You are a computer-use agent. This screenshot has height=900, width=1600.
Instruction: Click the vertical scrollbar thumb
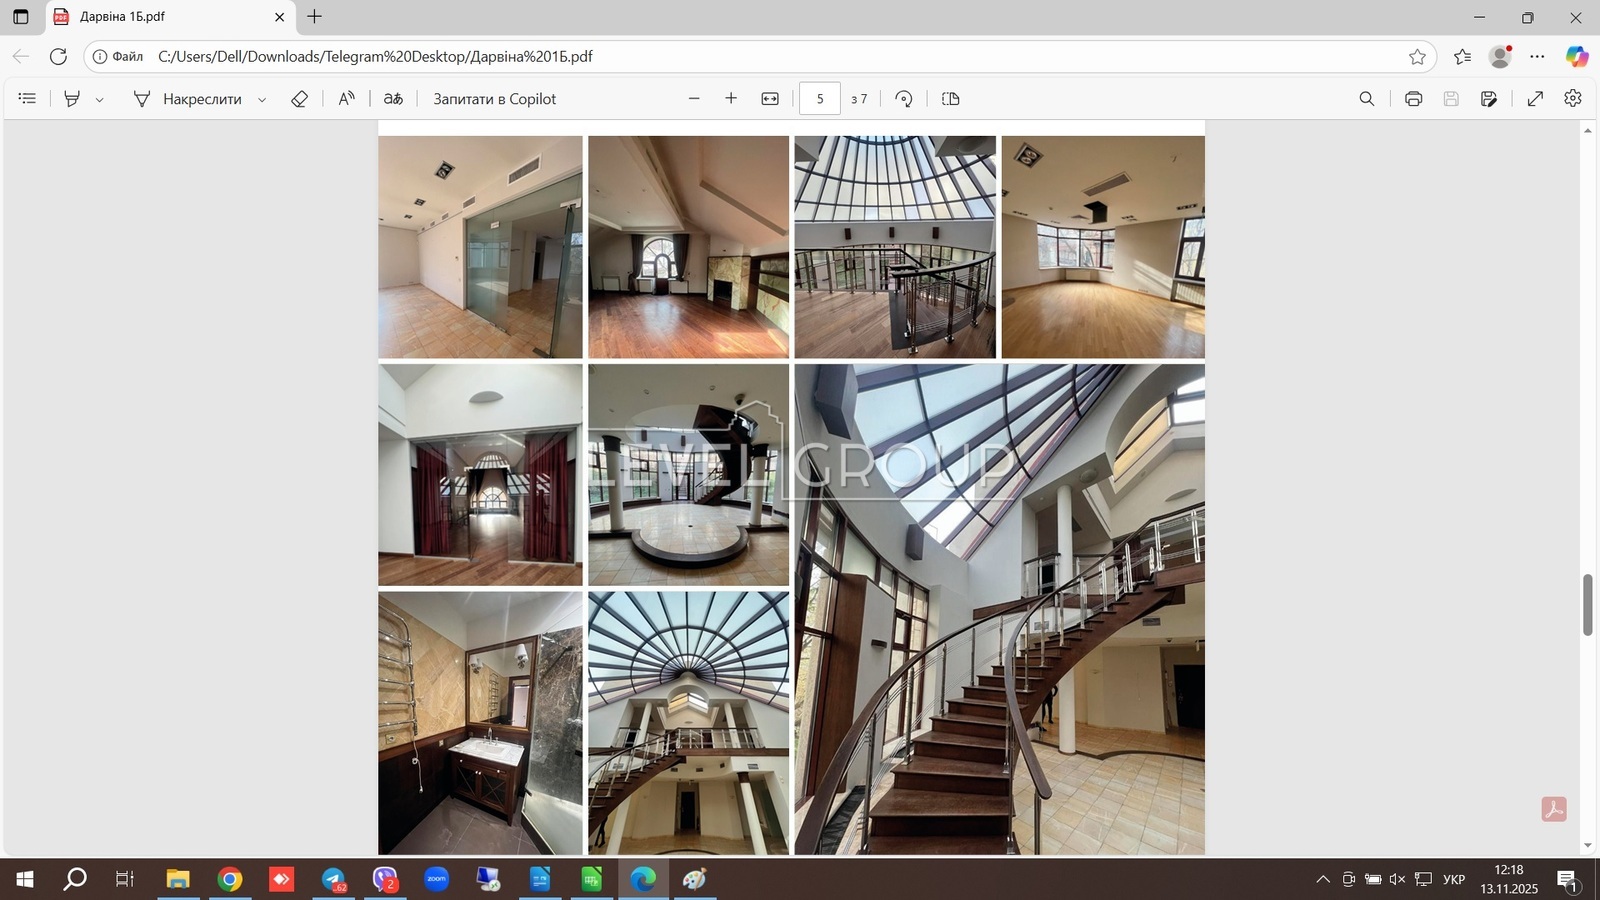pyautogui.click(x=1587, y=604)
